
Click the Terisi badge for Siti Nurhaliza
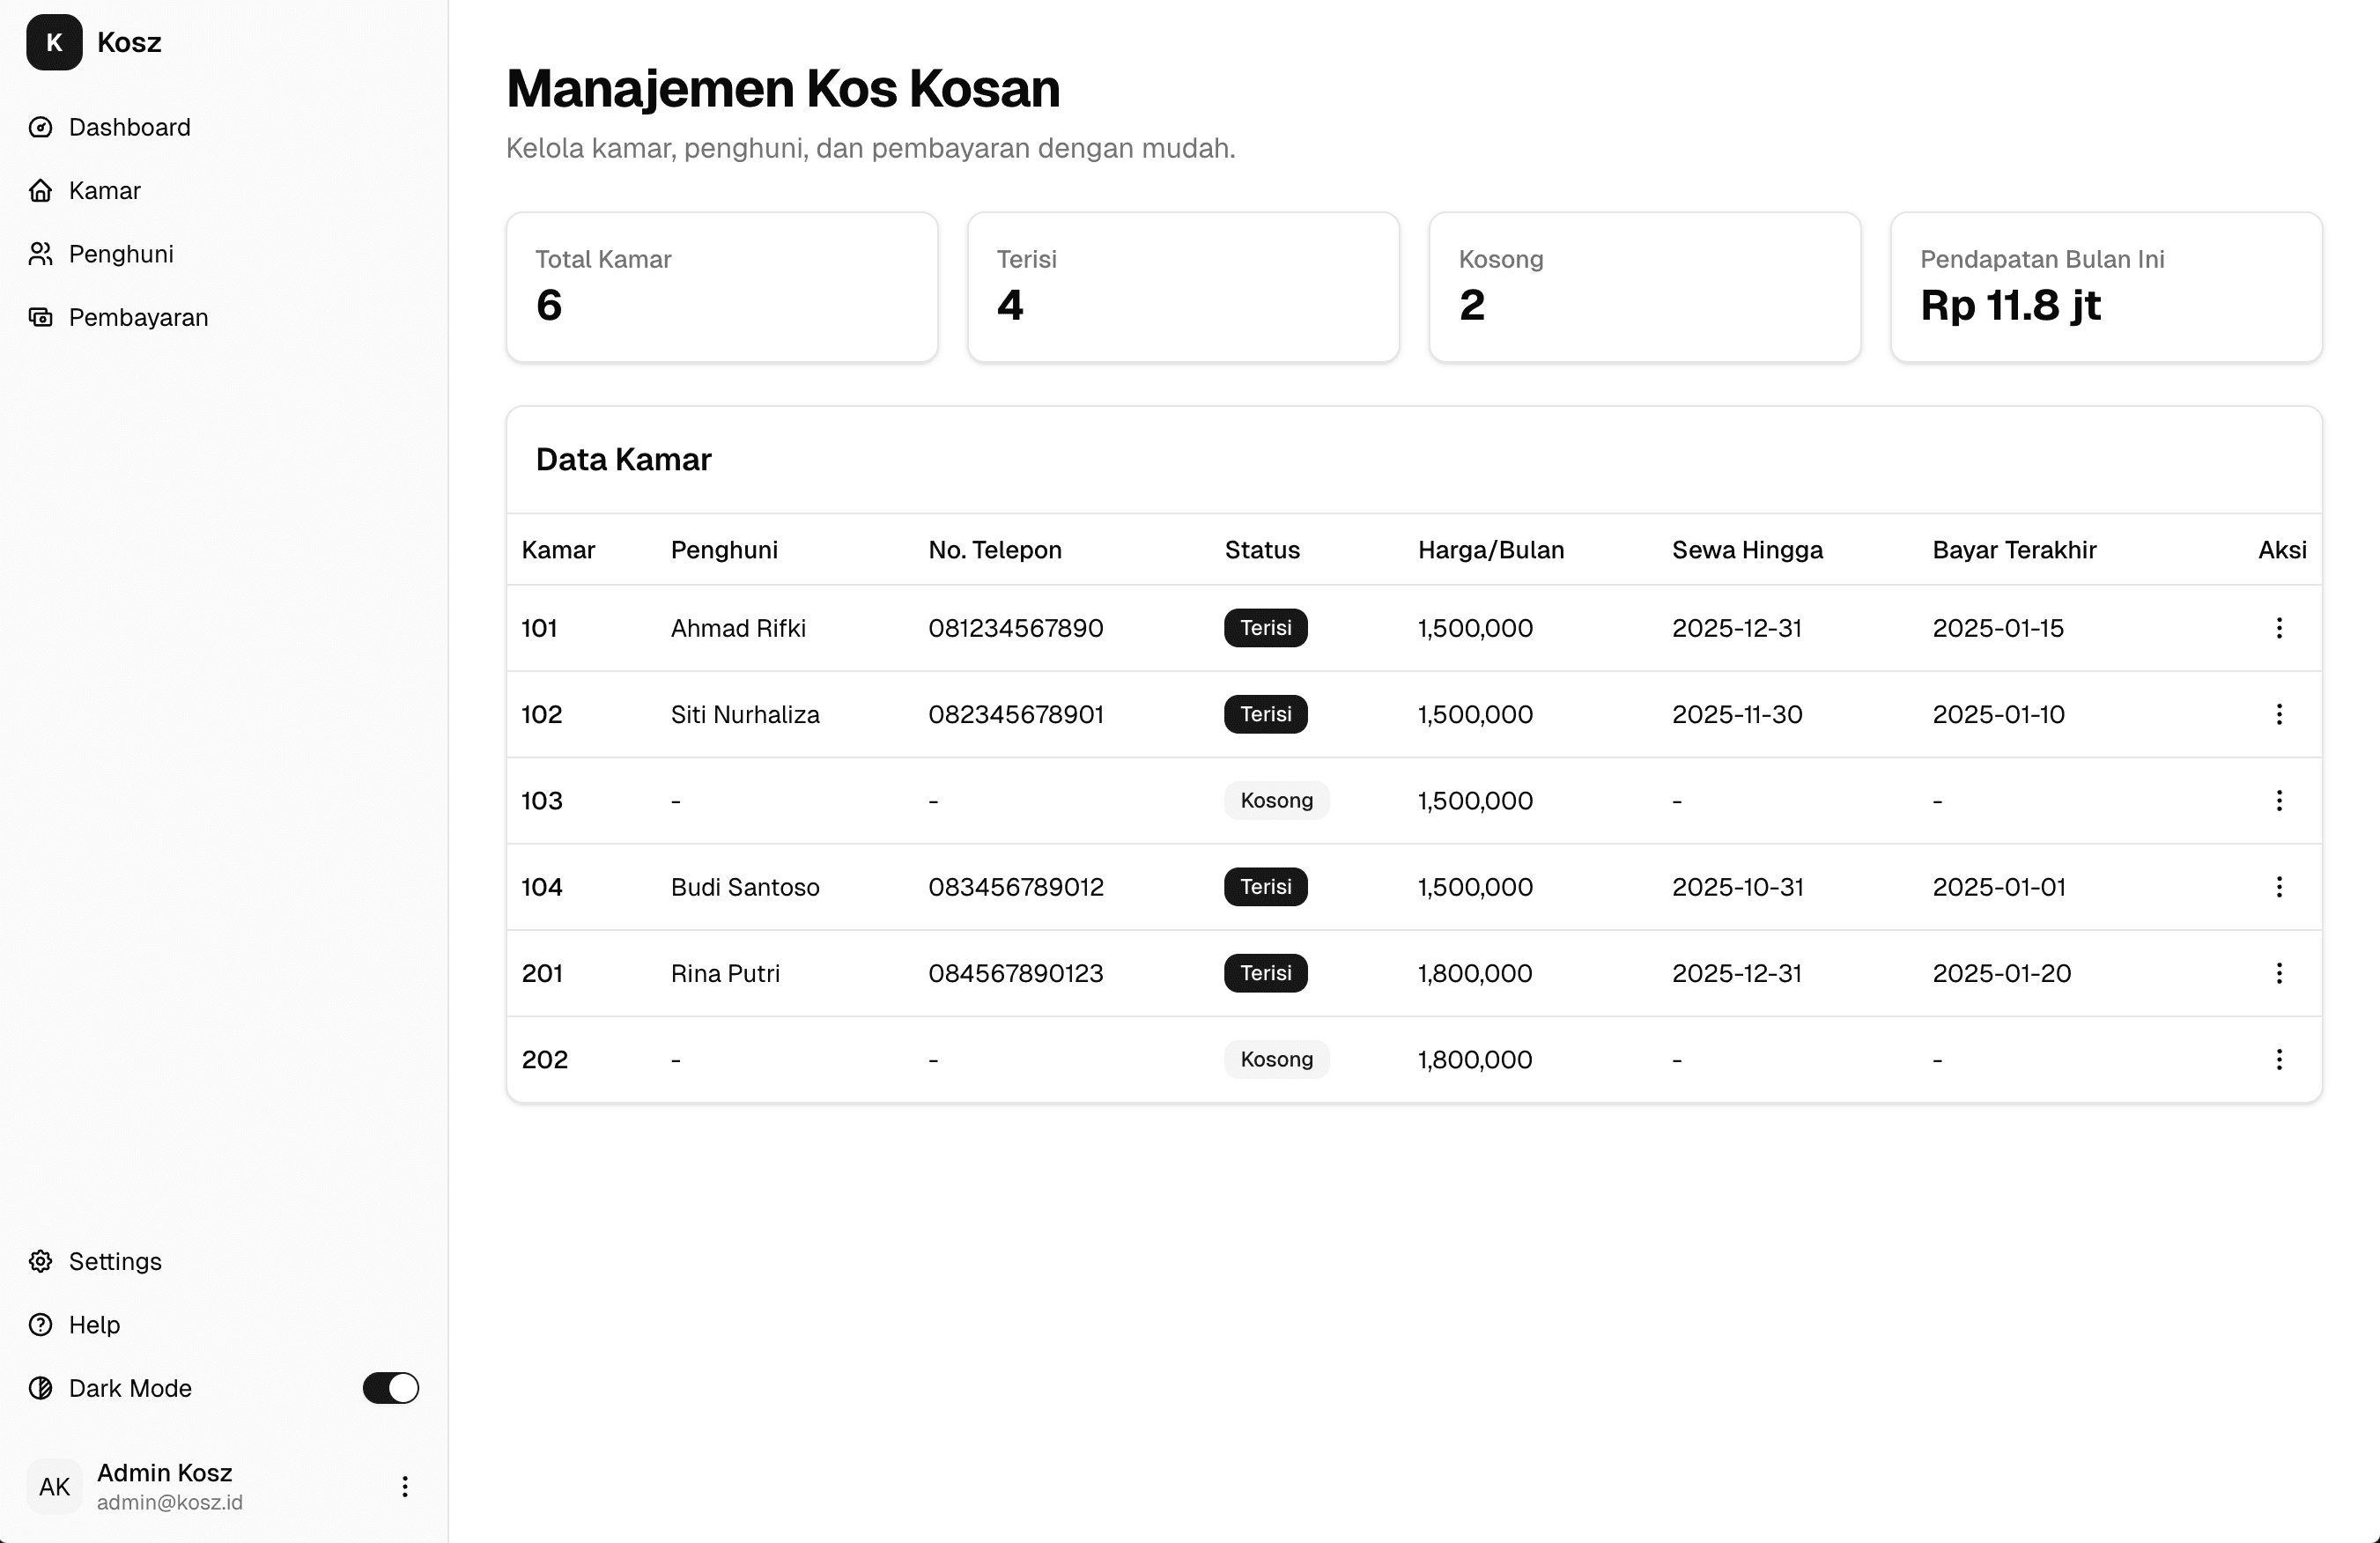[1265, 714]
